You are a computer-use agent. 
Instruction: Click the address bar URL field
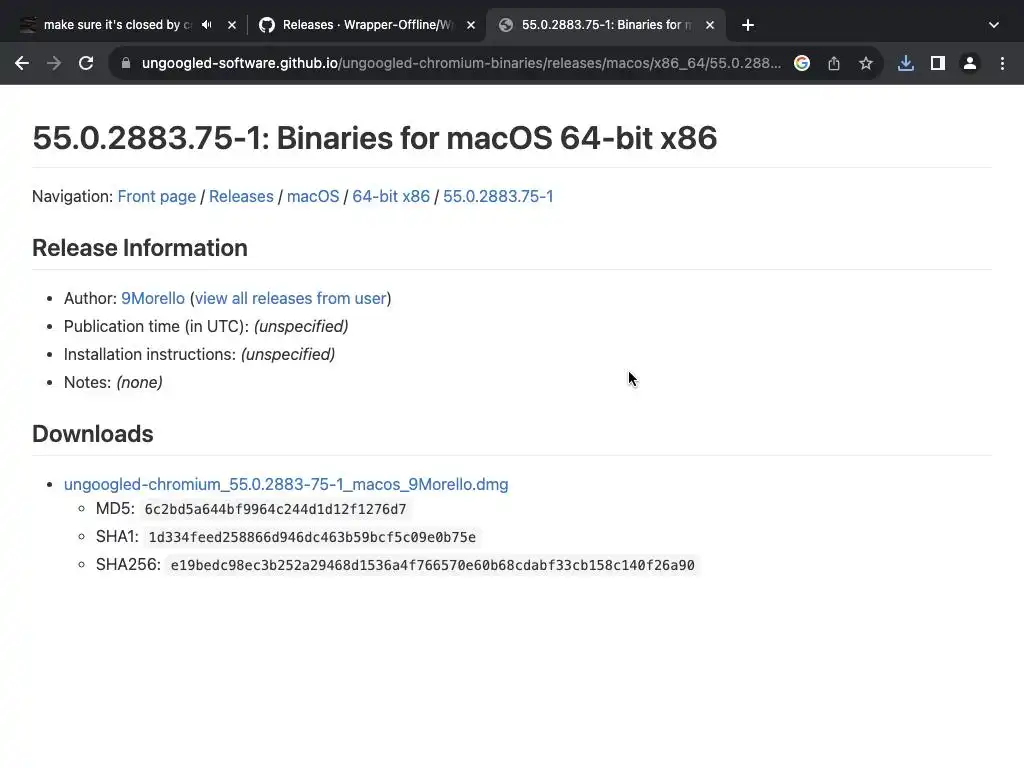point(460,63)
